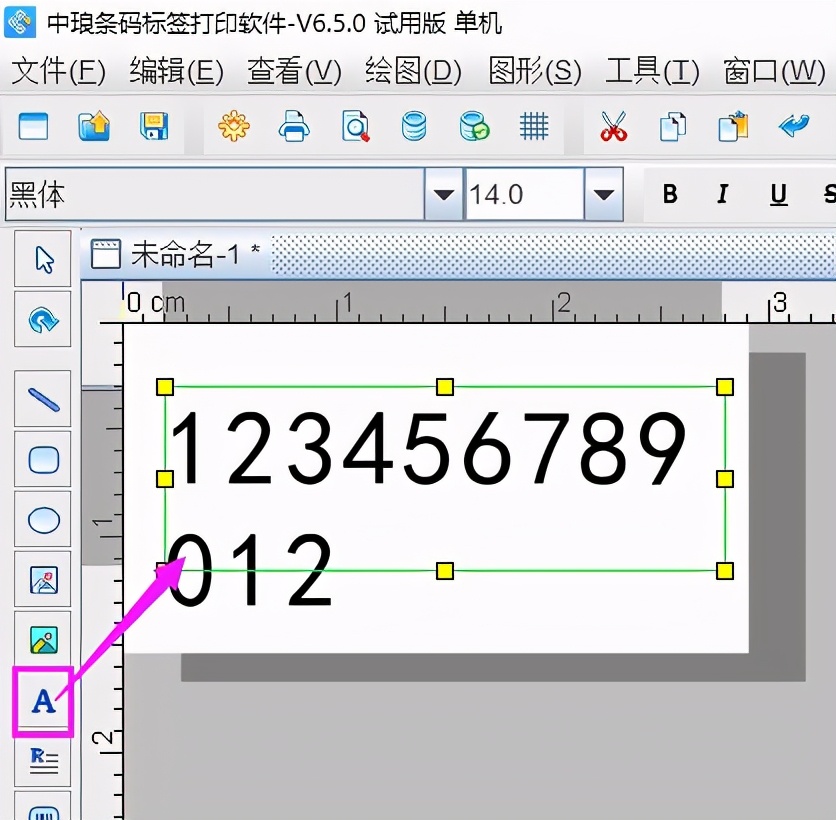Click the New label document icon
The width and height of the screenshot is (836, 820).
coord(33,127)
